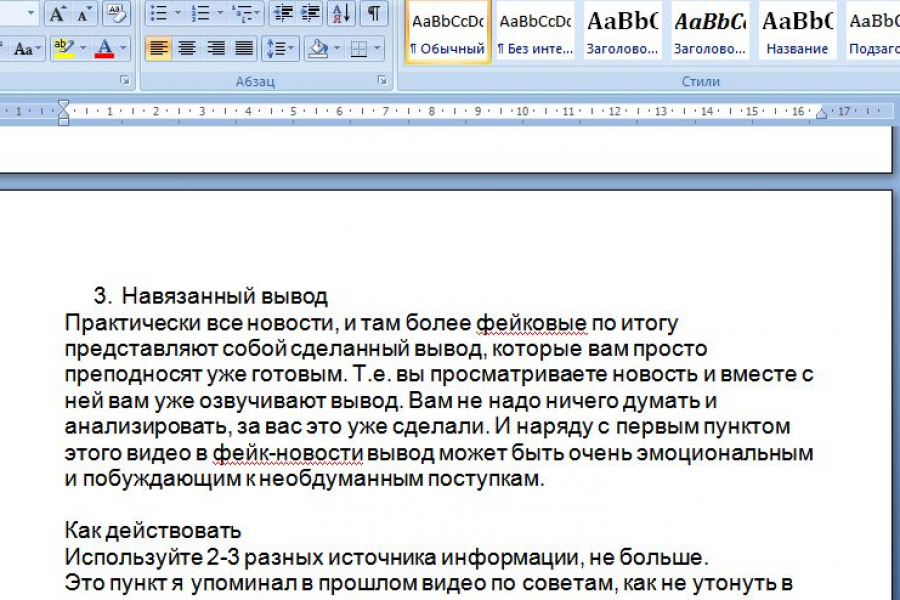Screen dimensions: 900x600
Task: Click the right indent marker on ruler
Action: coord(821,113)
